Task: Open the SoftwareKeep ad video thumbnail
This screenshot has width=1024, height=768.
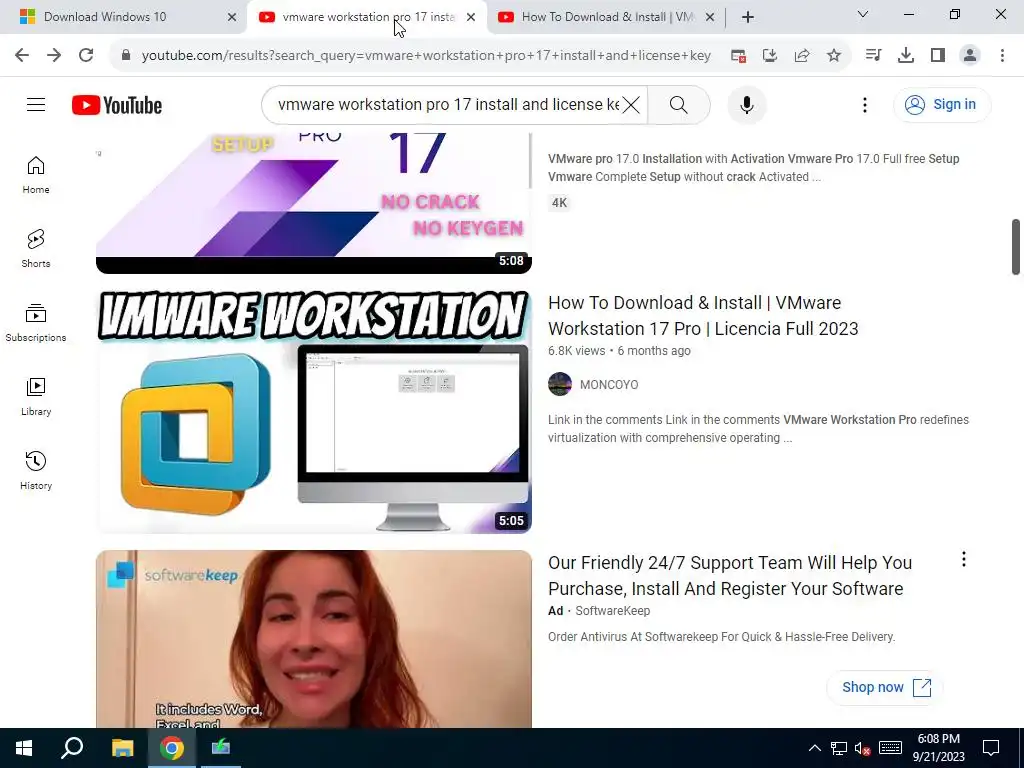Action: pyautogui.click(x=313, y=639)
